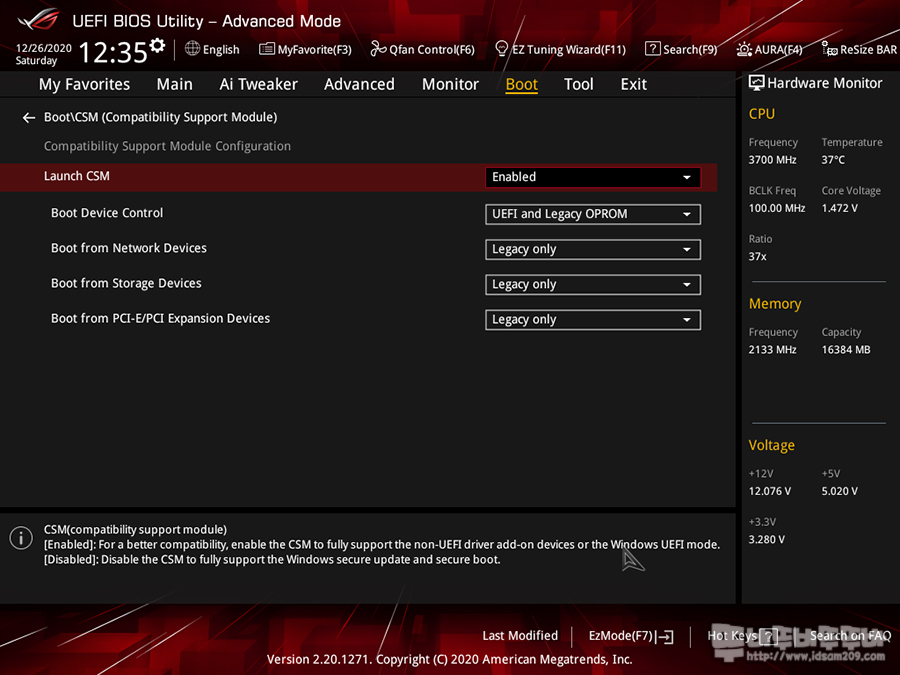
Task: Open the Advanced tab
Action: pos(359,84)
